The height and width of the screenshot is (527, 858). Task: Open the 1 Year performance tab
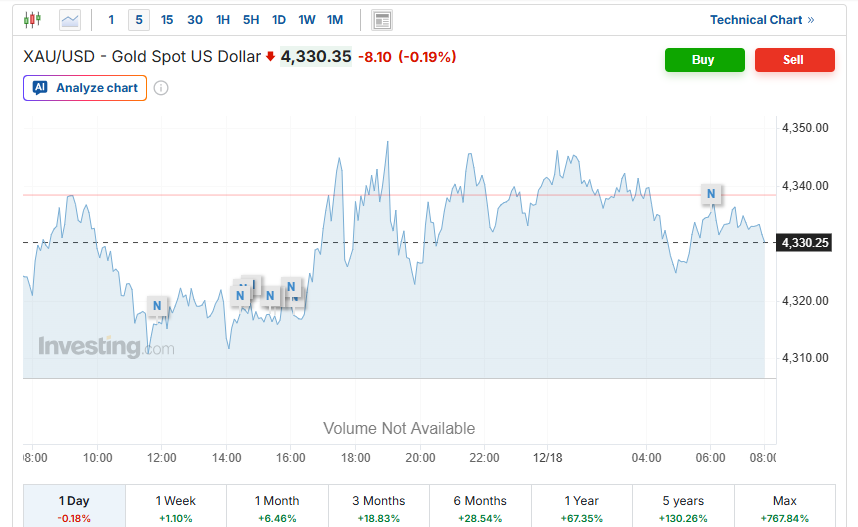point(581,506)
